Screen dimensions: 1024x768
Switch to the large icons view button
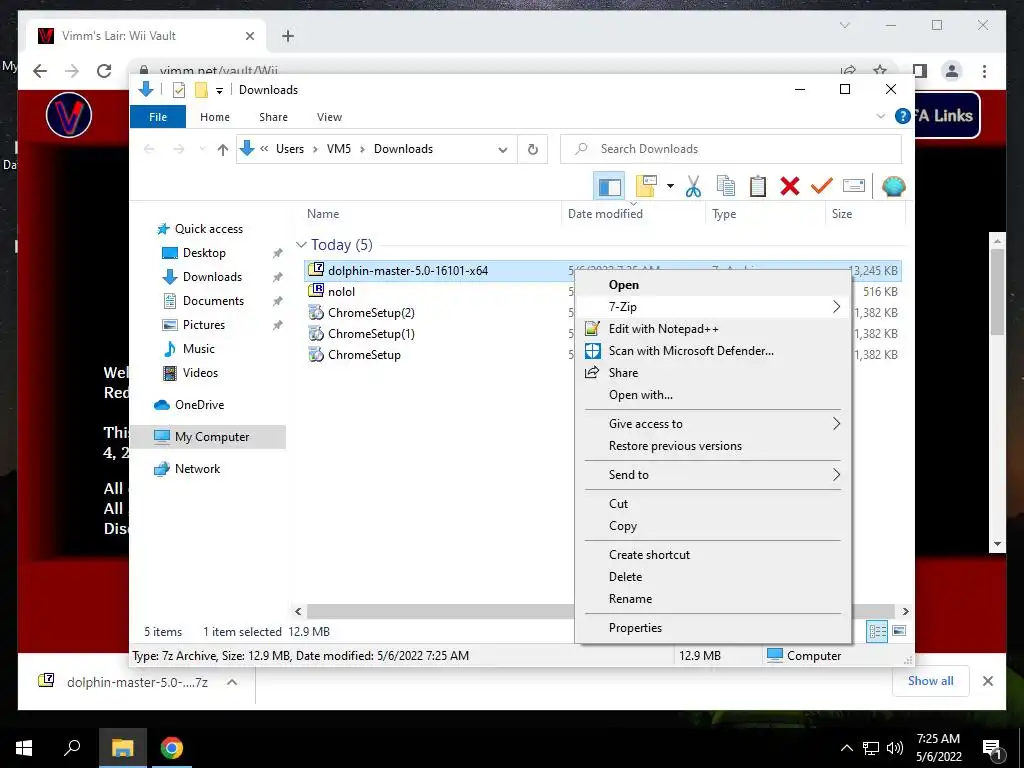[x=899, y=631]
